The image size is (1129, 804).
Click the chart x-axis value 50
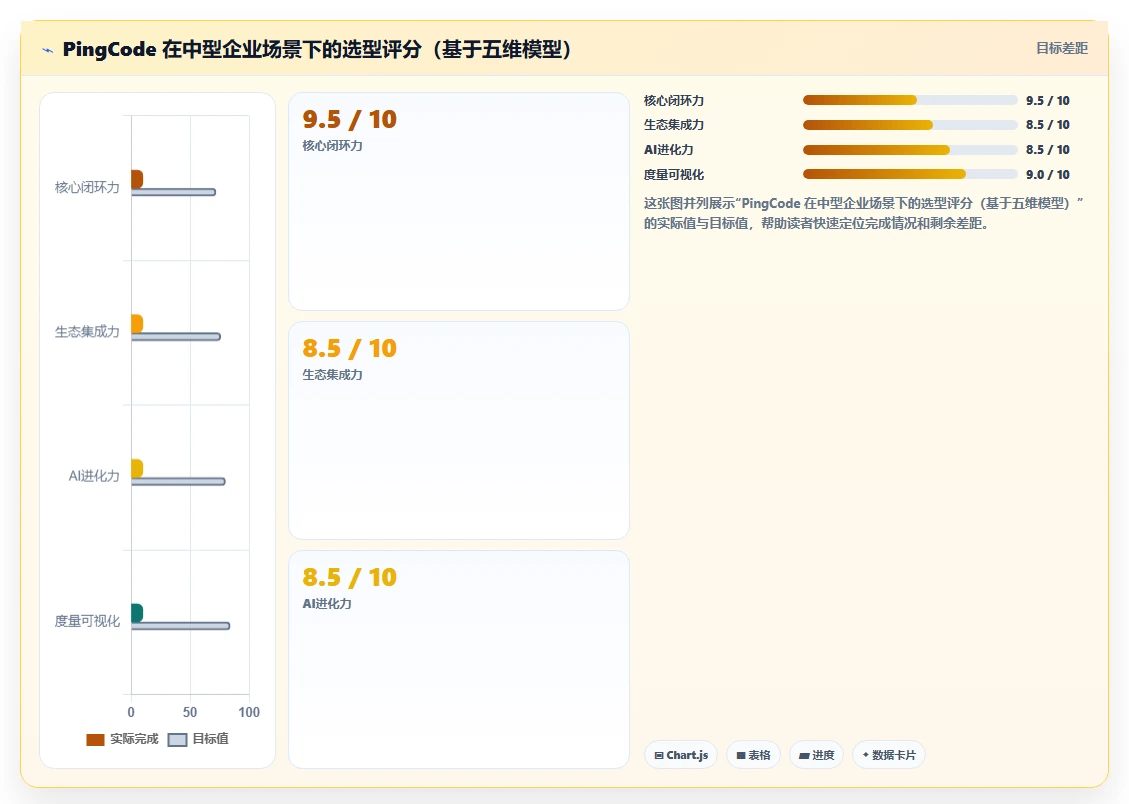(190, 713)
